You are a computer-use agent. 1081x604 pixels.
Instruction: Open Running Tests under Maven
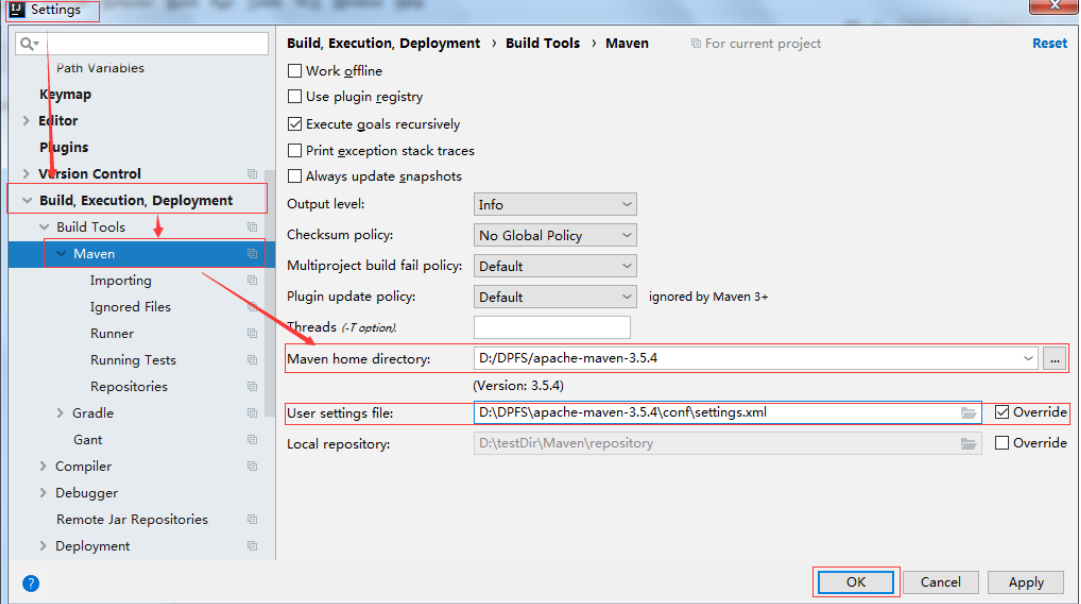tap(133, 361)
